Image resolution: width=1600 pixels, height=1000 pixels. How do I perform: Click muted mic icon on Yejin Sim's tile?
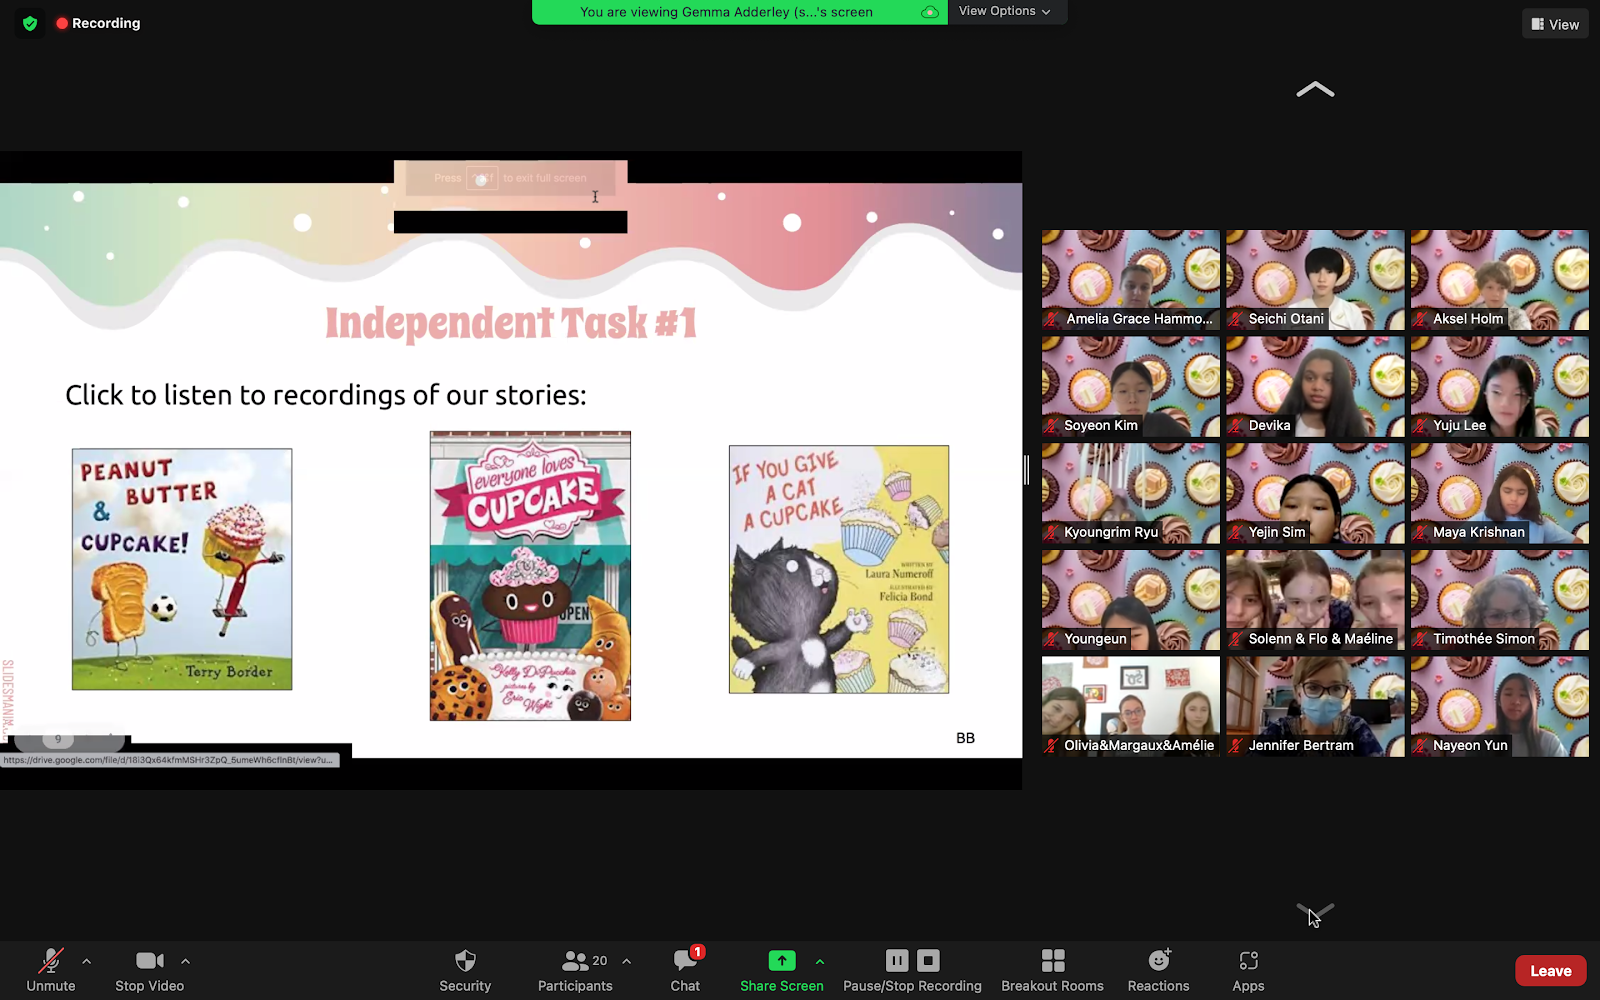click(1237, 533)
